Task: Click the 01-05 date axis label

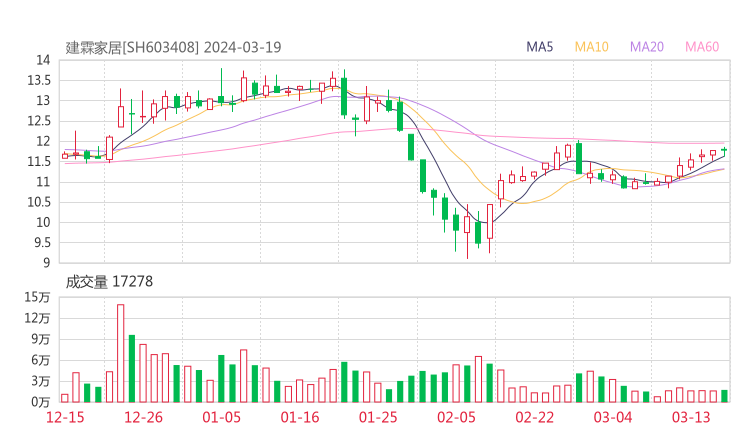Action: pos(221,417)
